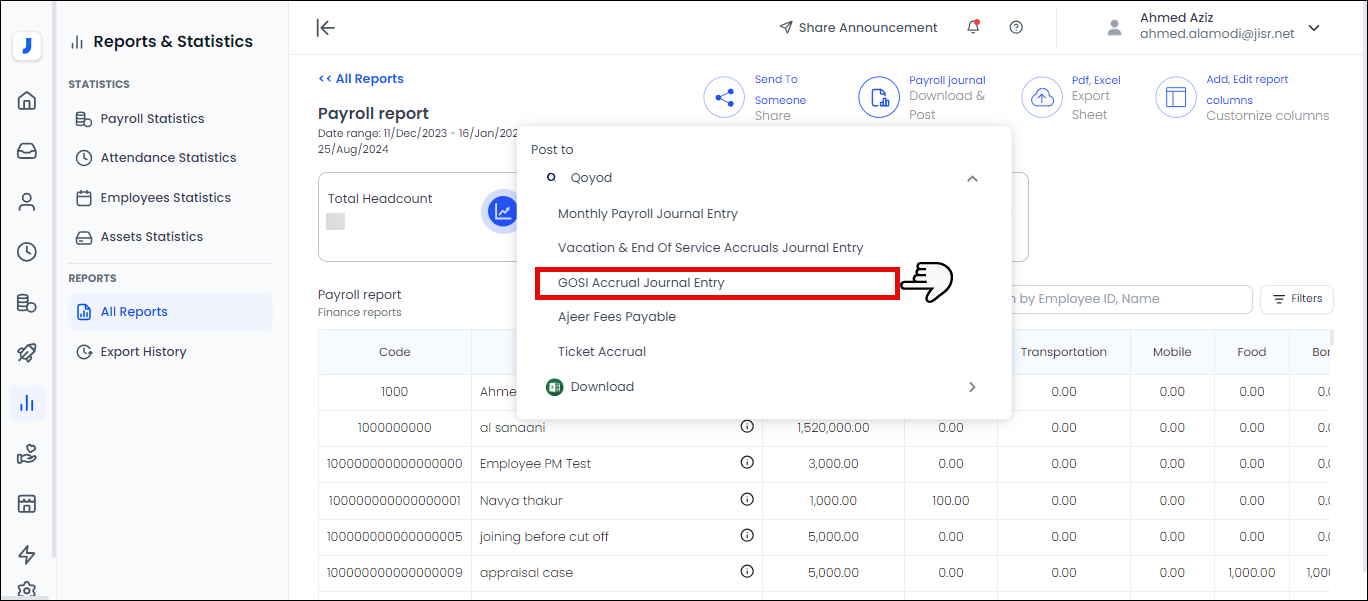Click the Send To Someone share icon

pyautogui.click(x=724, y=97)
